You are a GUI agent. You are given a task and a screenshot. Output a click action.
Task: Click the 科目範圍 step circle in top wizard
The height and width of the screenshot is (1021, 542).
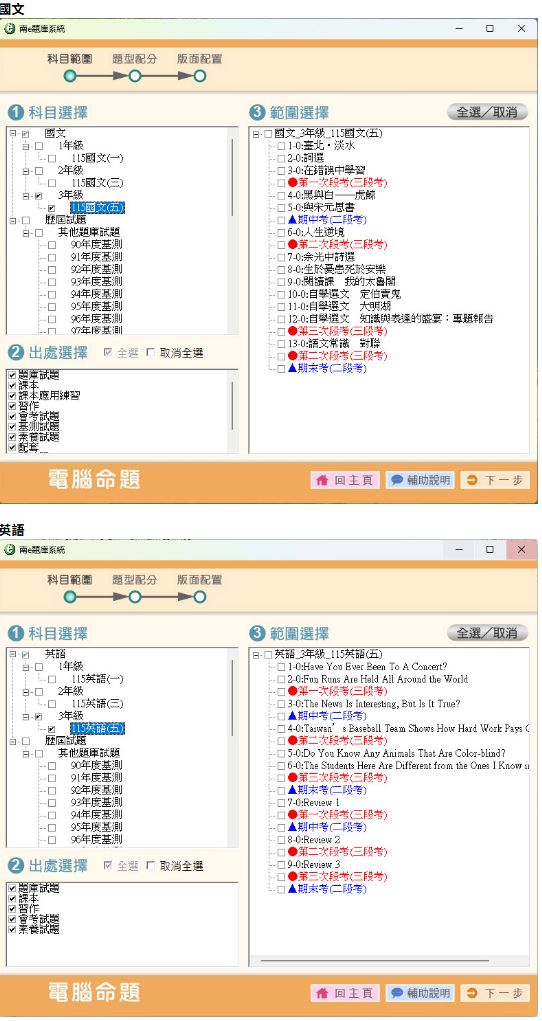pos(70,76)
